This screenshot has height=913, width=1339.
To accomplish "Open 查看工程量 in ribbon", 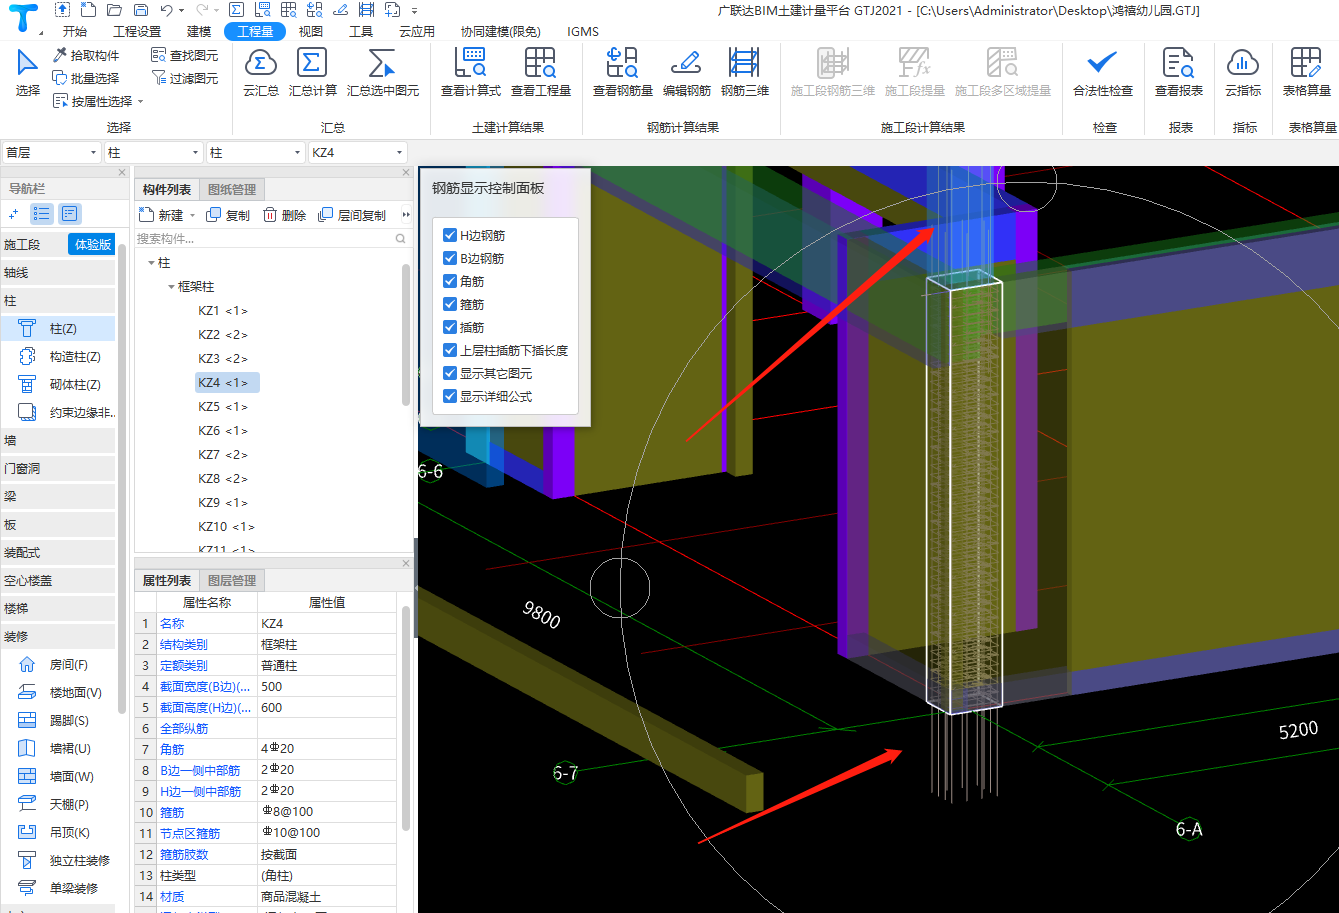I will click(541, 72).
